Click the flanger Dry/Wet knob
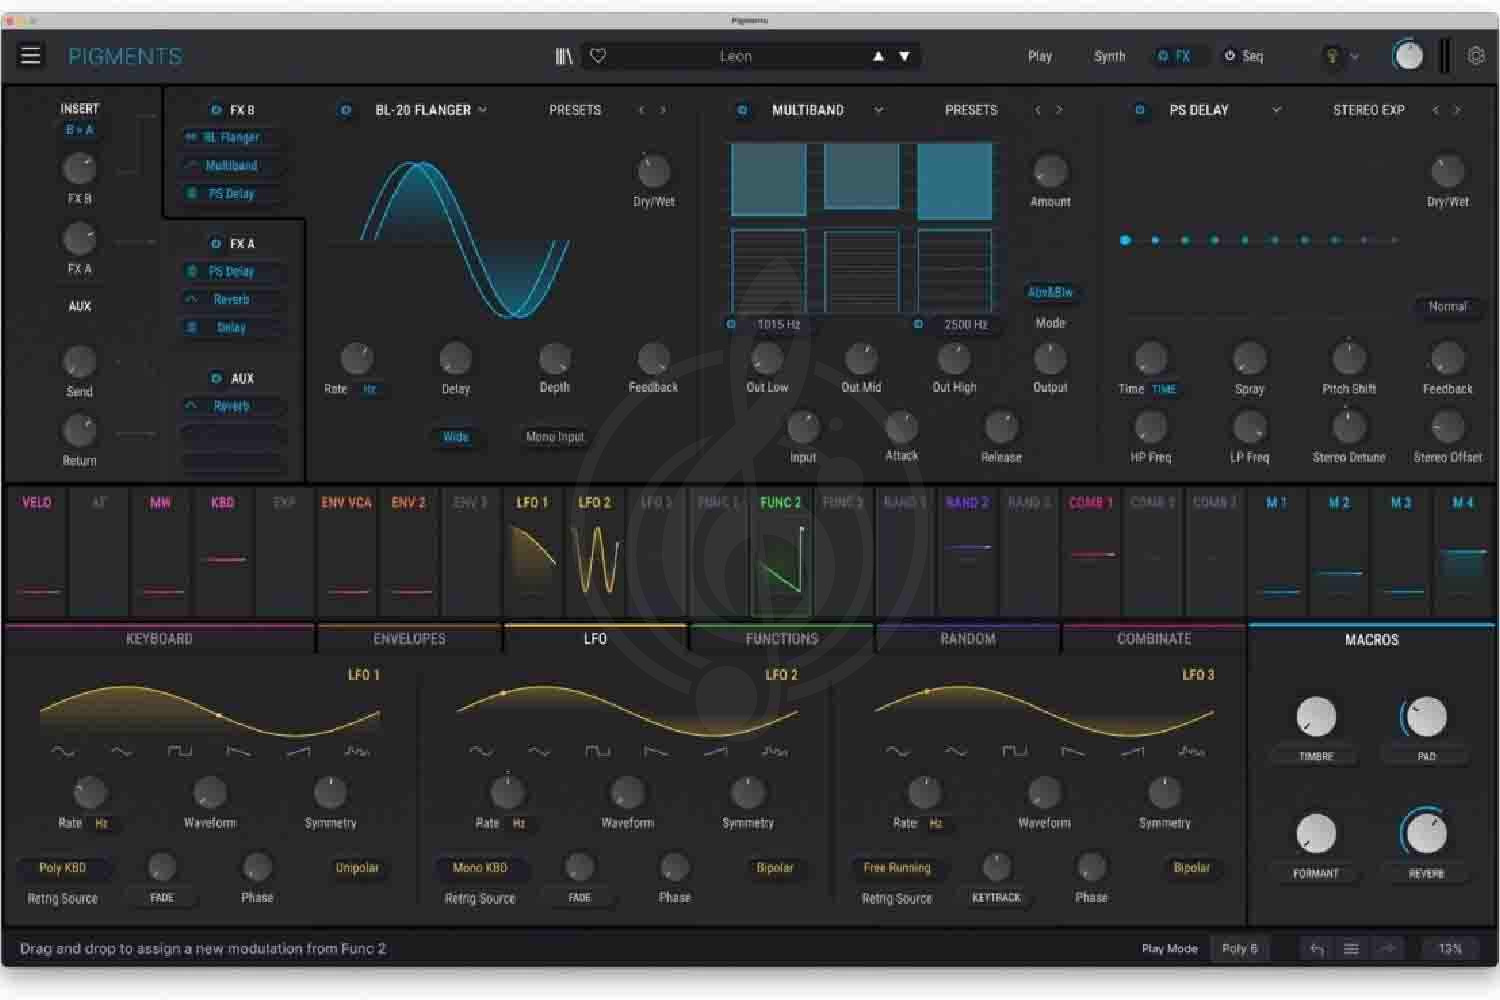1500x1000 pixels. pos(654,171)
